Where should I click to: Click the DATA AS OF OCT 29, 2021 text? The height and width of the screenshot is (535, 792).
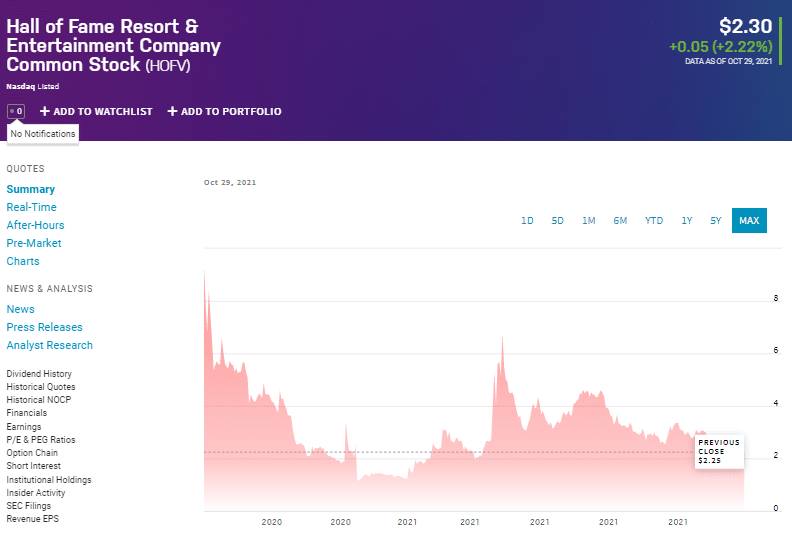click(728, 61)
